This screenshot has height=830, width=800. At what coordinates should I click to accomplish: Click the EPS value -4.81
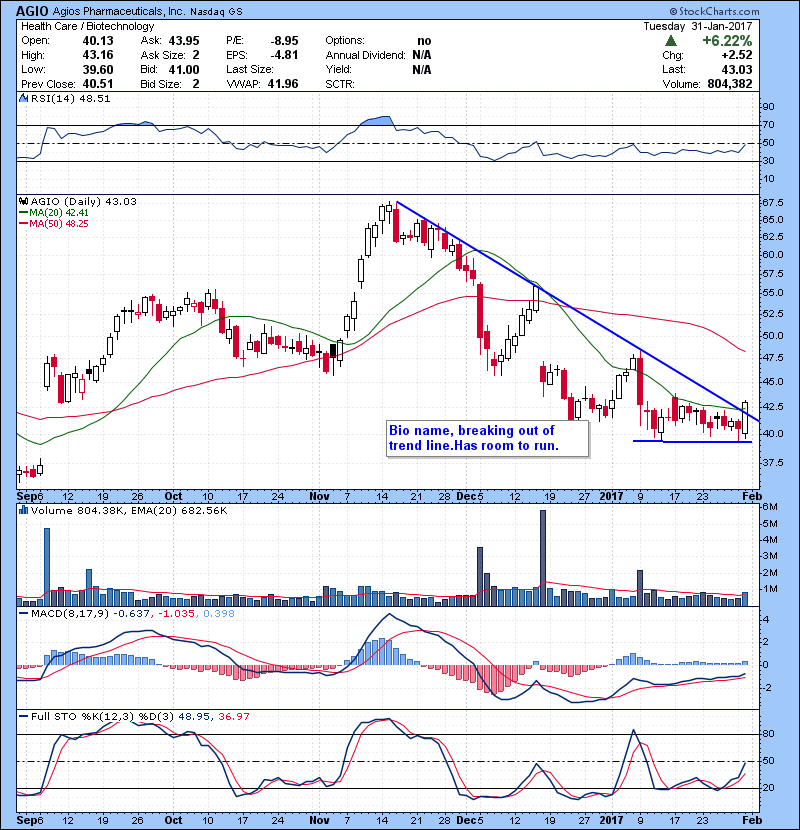(x=284, y=55)
